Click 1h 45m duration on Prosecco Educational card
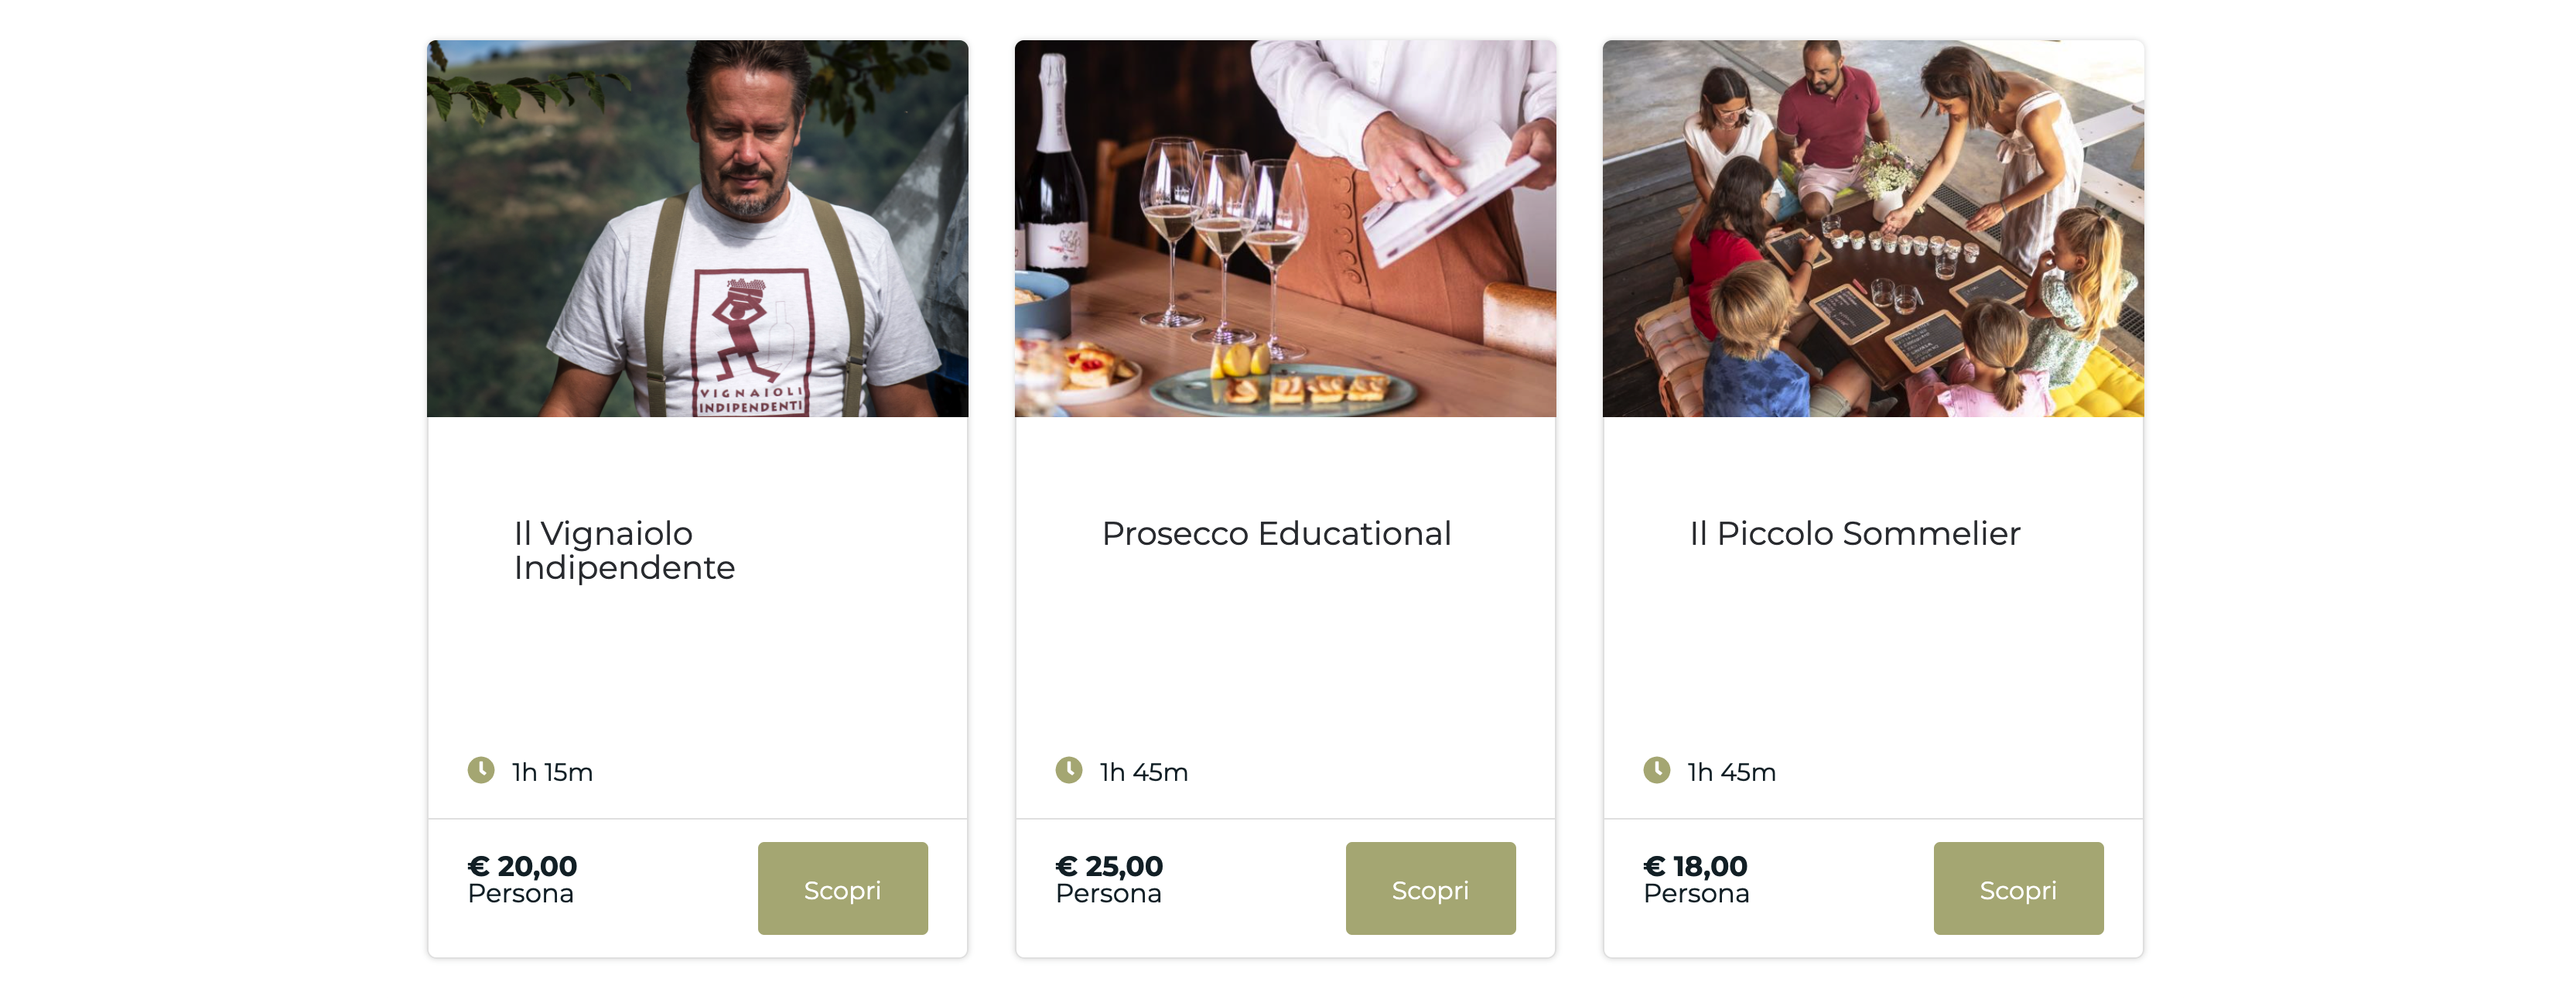 1144,772
